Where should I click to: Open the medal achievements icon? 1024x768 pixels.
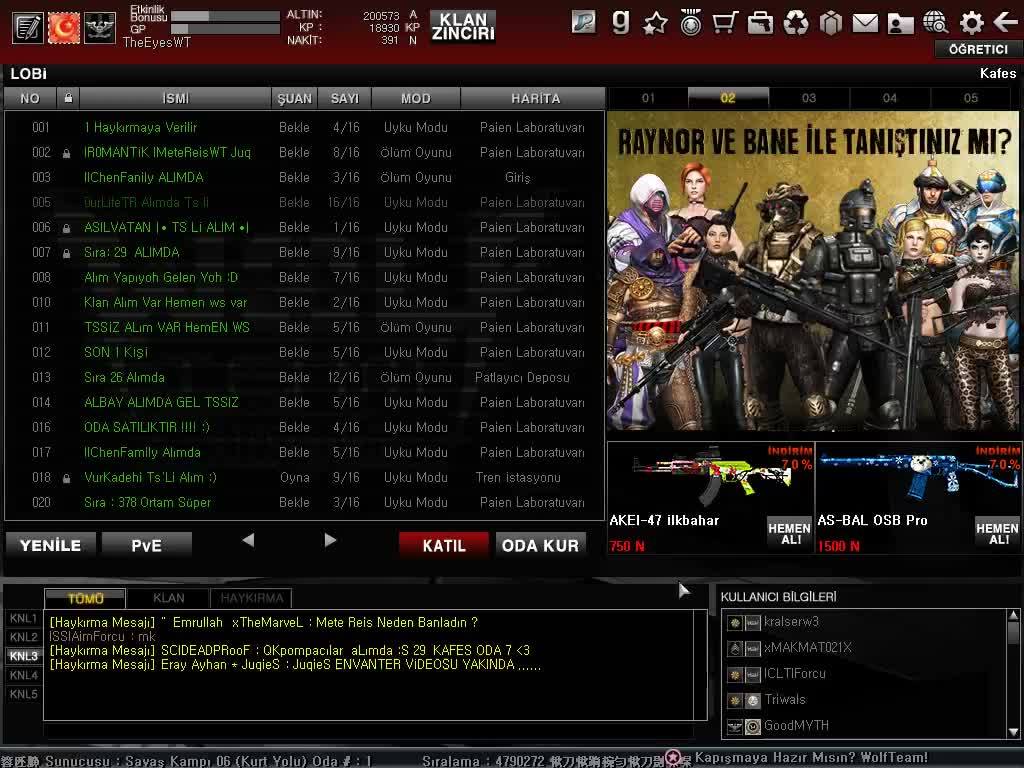(x=690, y=23)
